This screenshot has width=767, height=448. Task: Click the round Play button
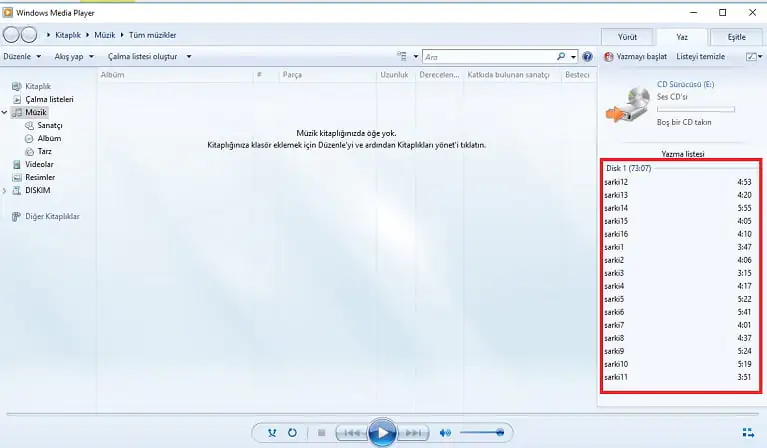(382, 432)
